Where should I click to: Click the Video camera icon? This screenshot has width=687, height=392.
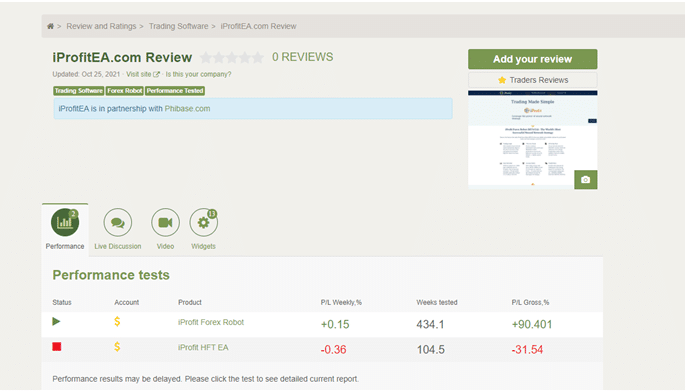tap(165, 222)
